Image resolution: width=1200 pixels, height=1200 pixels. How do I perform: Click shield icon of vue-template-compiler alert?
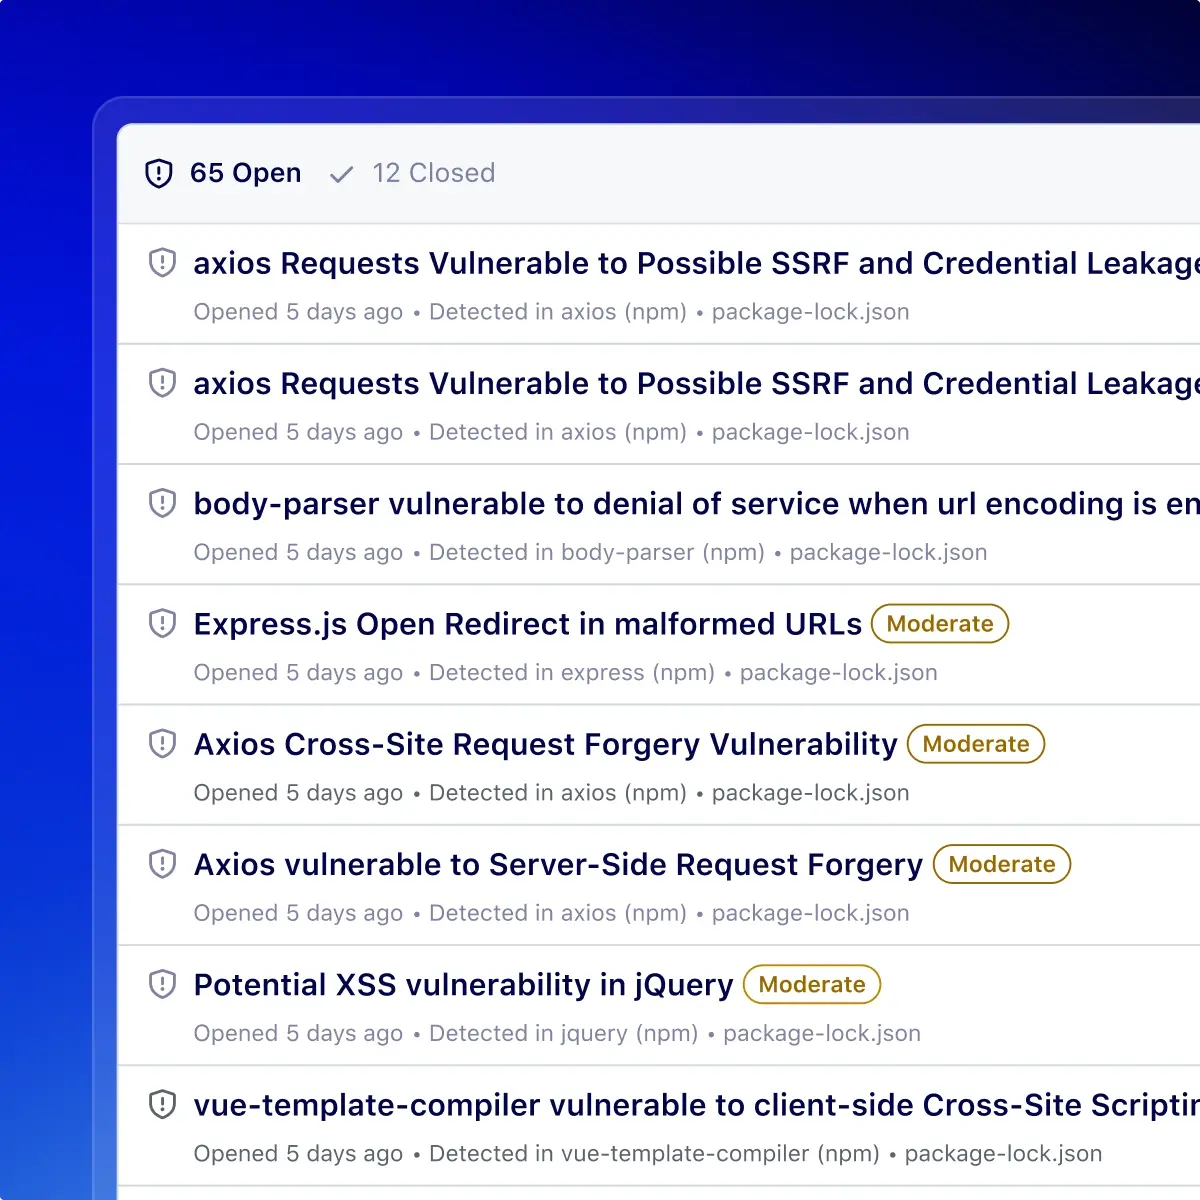(x=162, y=1103)
